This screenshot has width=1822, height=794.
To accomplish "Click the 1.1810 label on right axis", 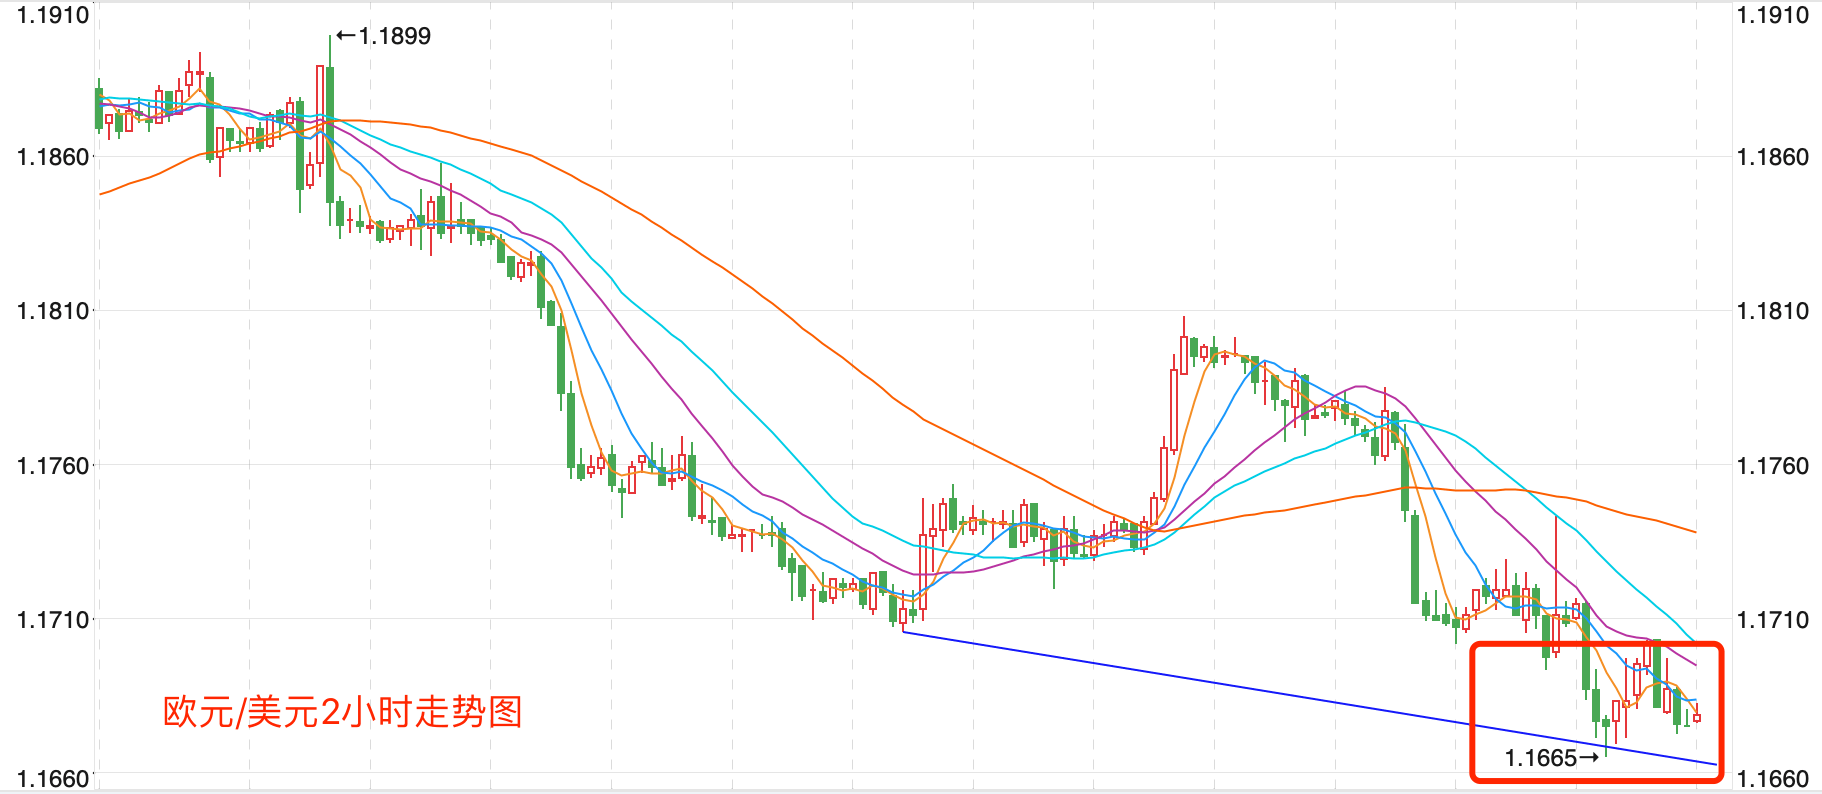I will click(x=1772, y=311).
